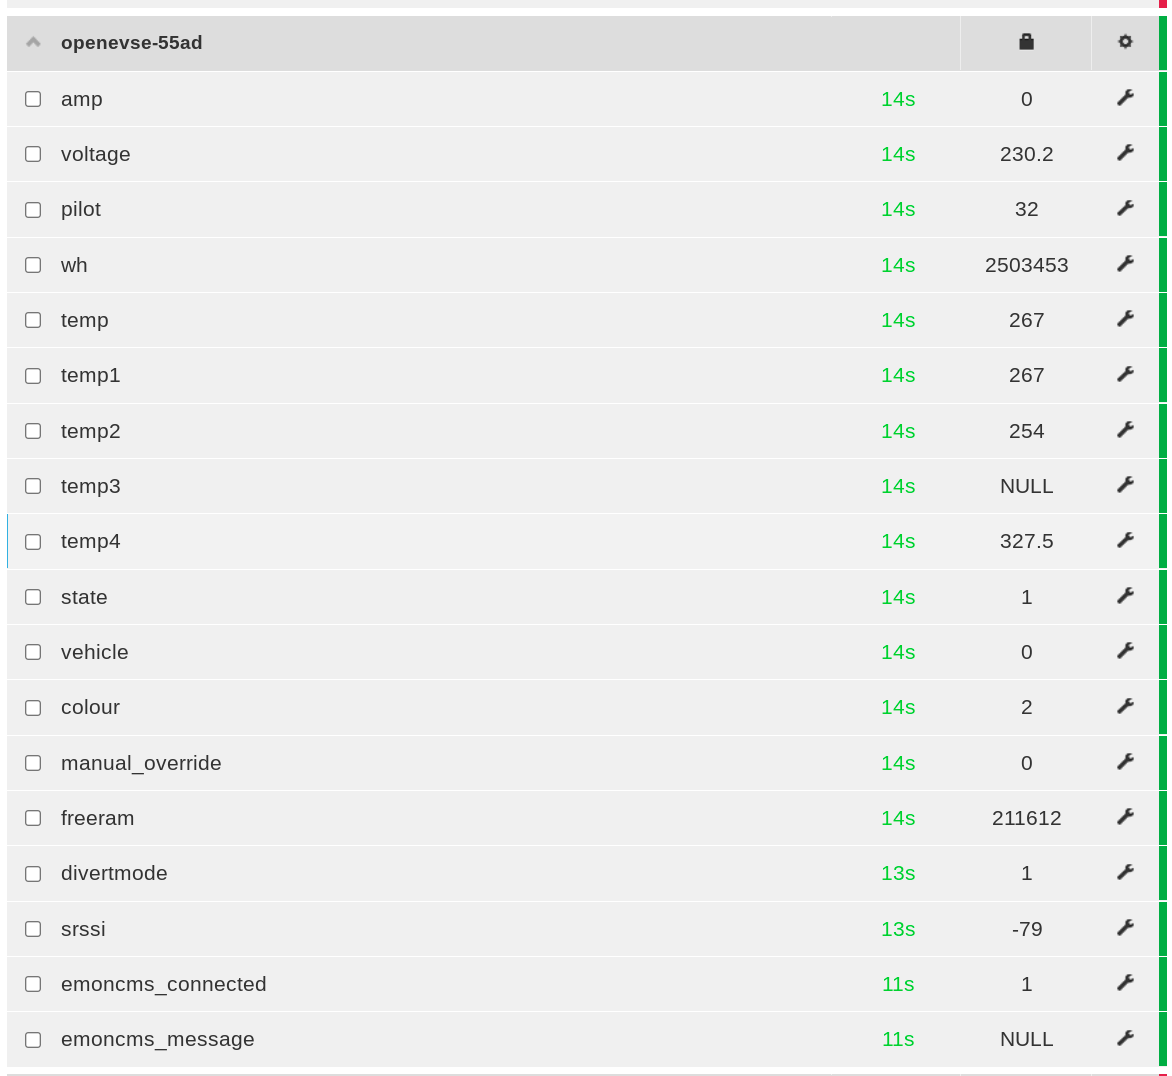The width and height of the screenshot is (1172, 1076).
Task: Click the 13s timestamp on divertmode
Action: tap(897, 872)
